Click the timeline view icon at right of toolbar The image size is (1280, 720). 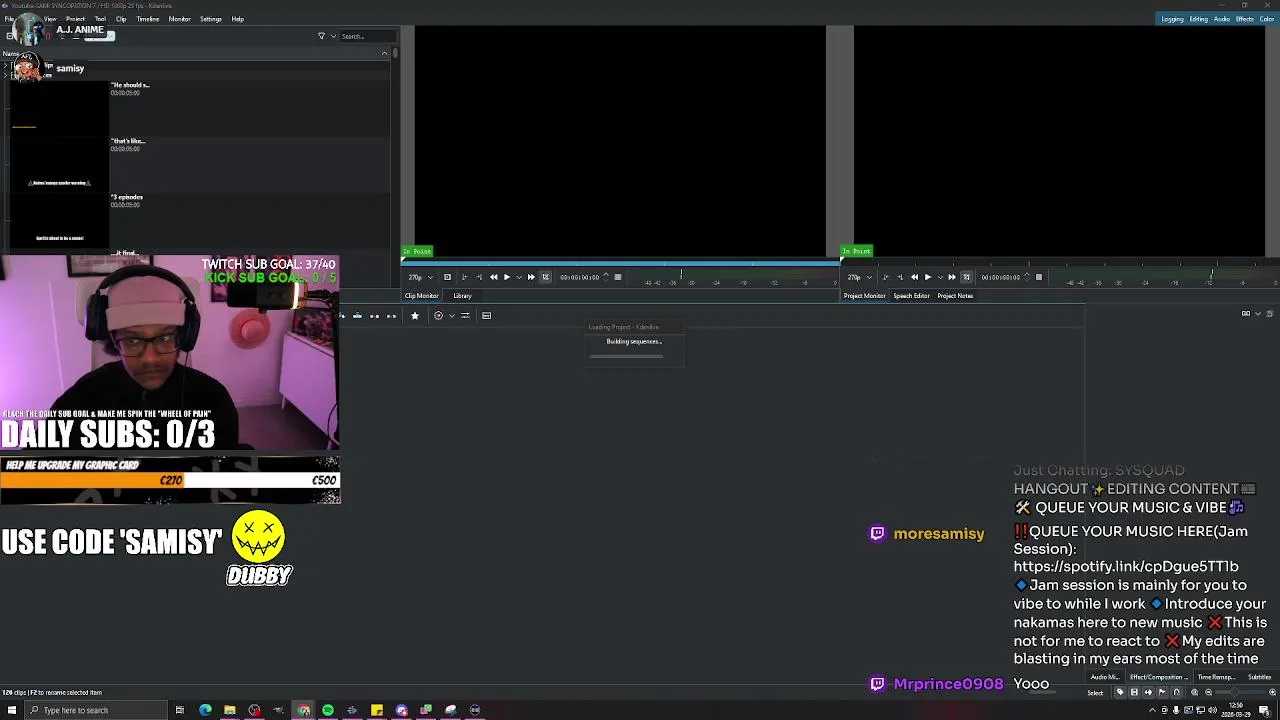(x=1246, y=314)
